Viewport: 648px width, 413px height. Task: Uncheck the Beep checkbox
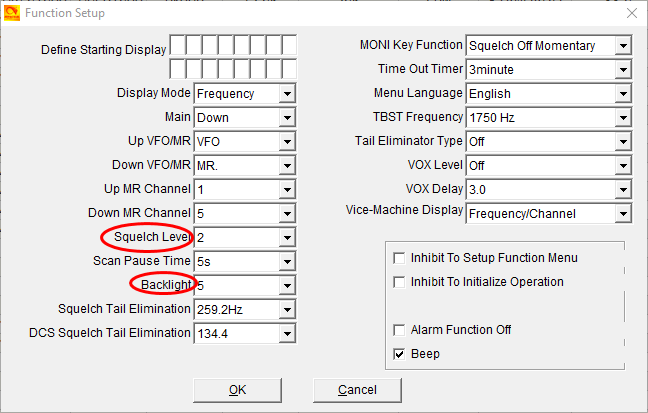(x=401, y=354)
